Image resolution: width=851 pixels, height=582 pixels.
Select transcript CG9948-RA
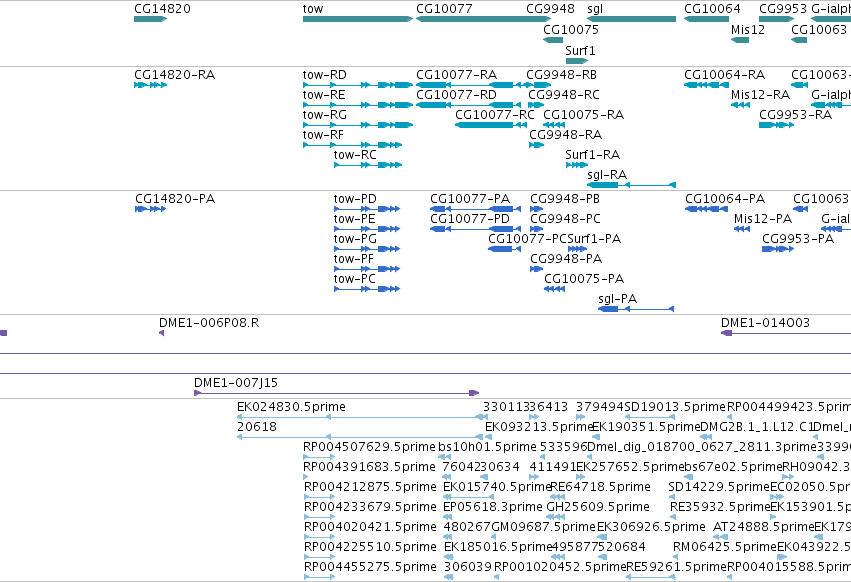(x=536, y=145)
